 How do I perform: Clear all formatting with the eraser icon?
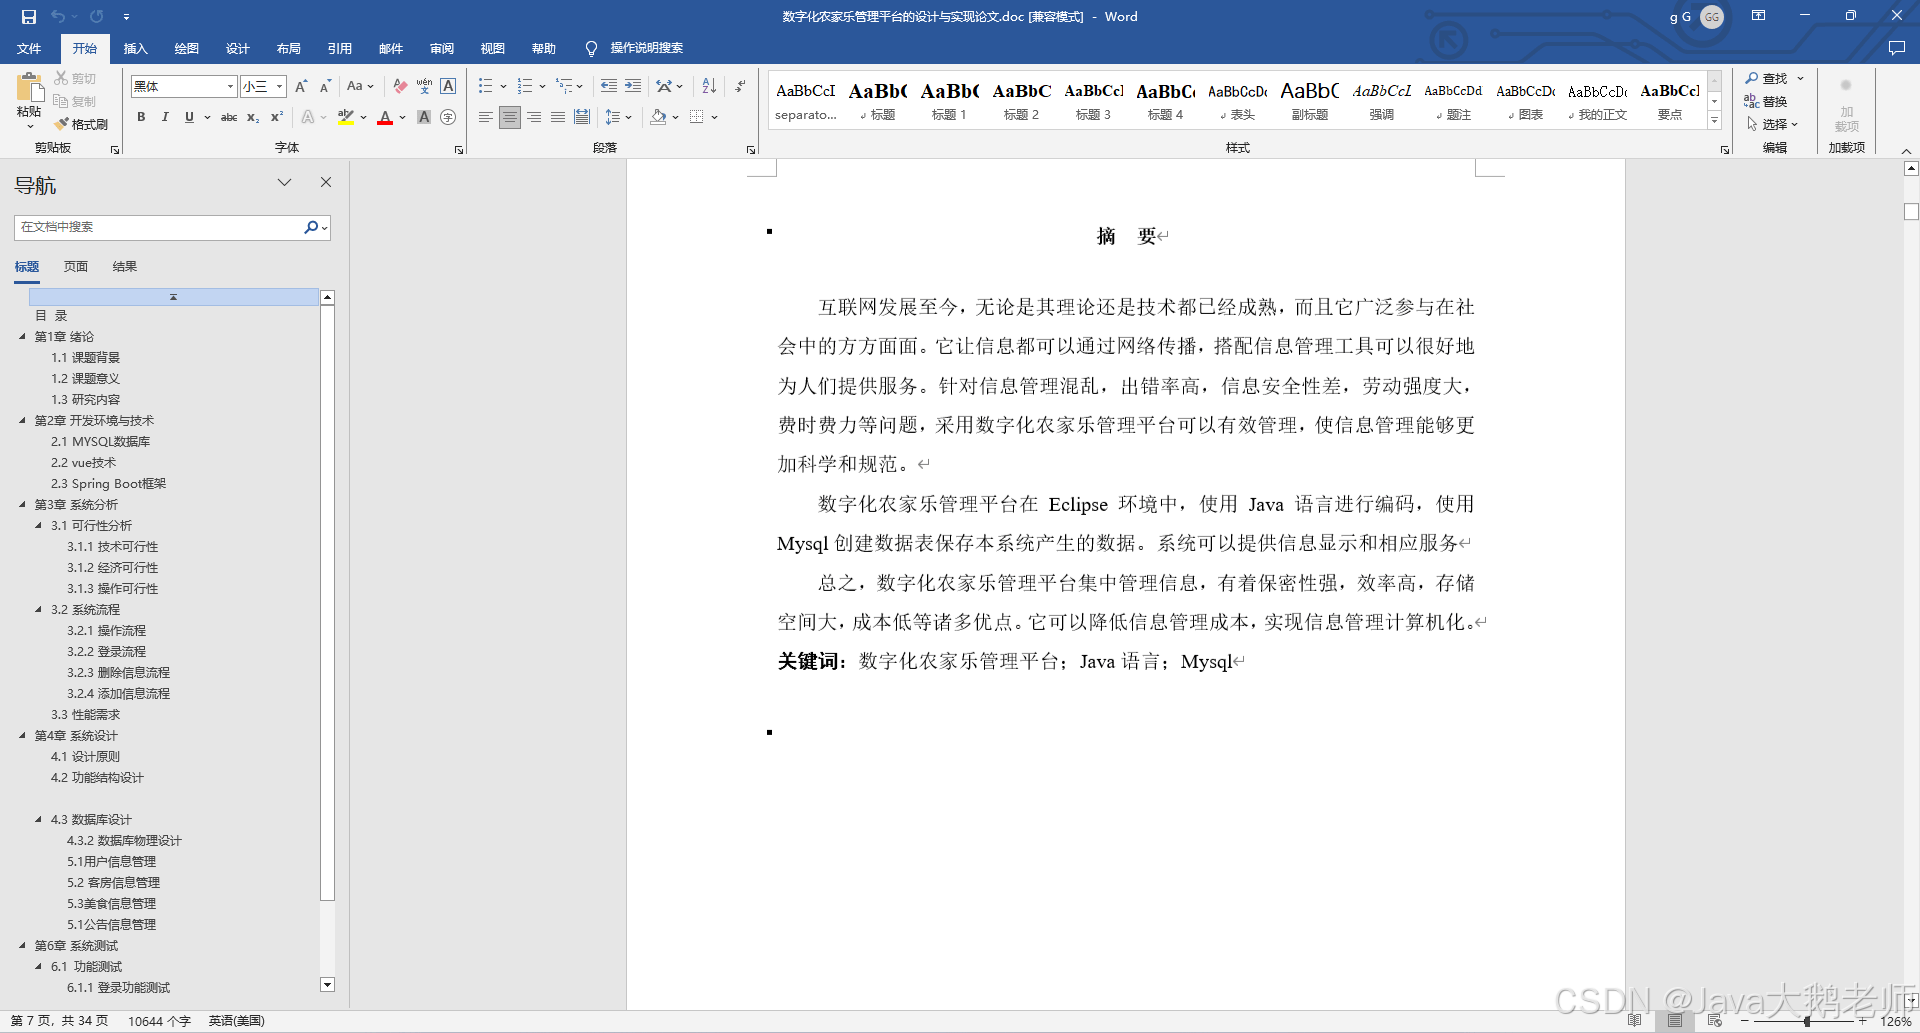click(398, 86)
